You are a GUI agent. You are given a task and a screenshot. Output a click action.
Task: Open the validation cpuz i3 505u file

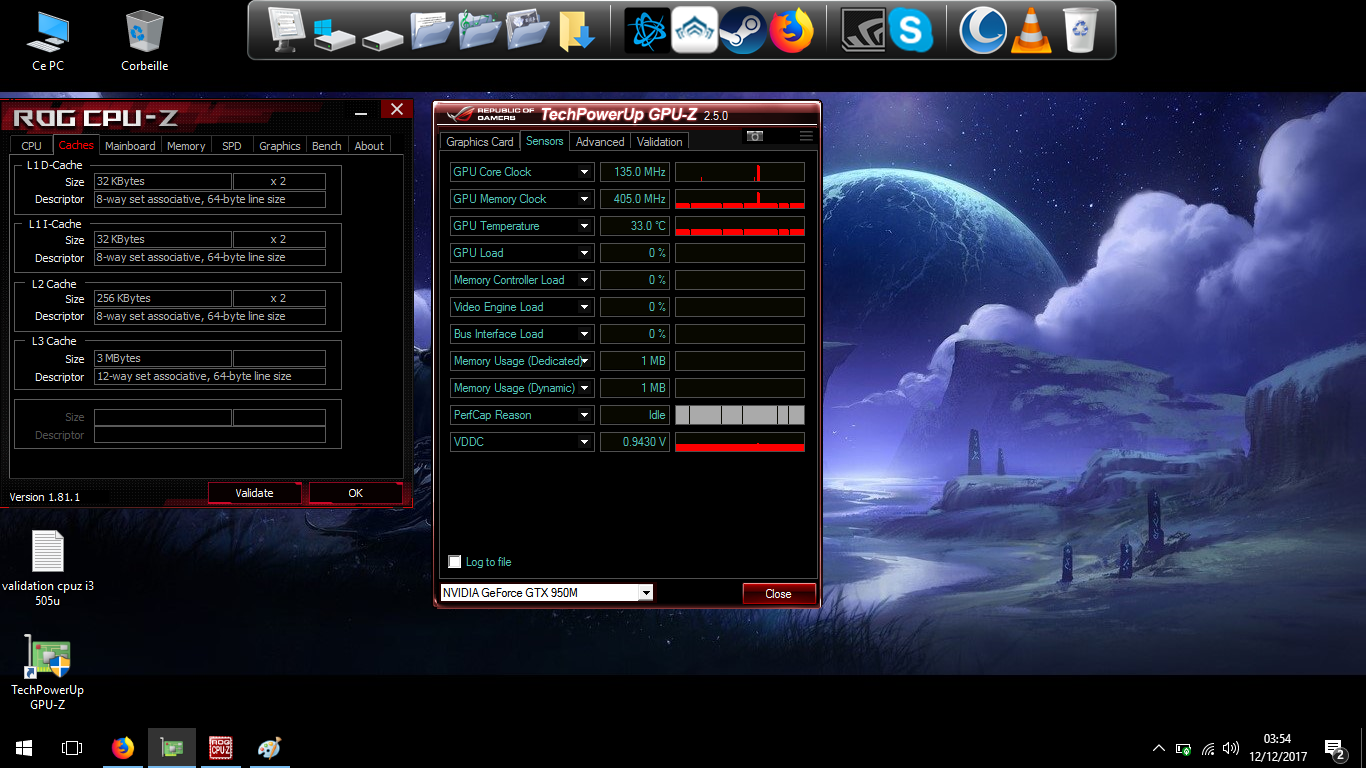[48, 569]
